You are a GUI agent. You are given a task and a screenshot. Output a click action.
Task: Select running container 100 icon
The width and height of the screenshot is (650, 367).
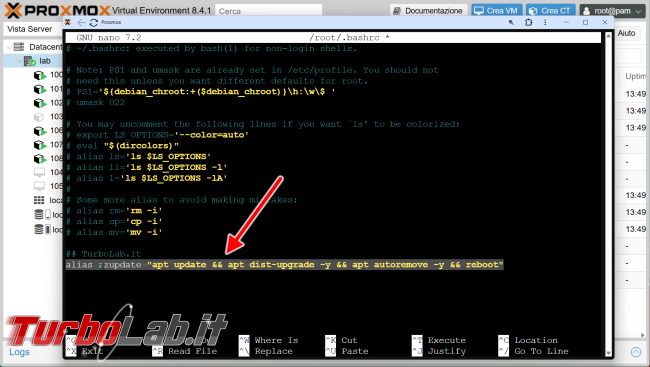click(x=39, y=75)
